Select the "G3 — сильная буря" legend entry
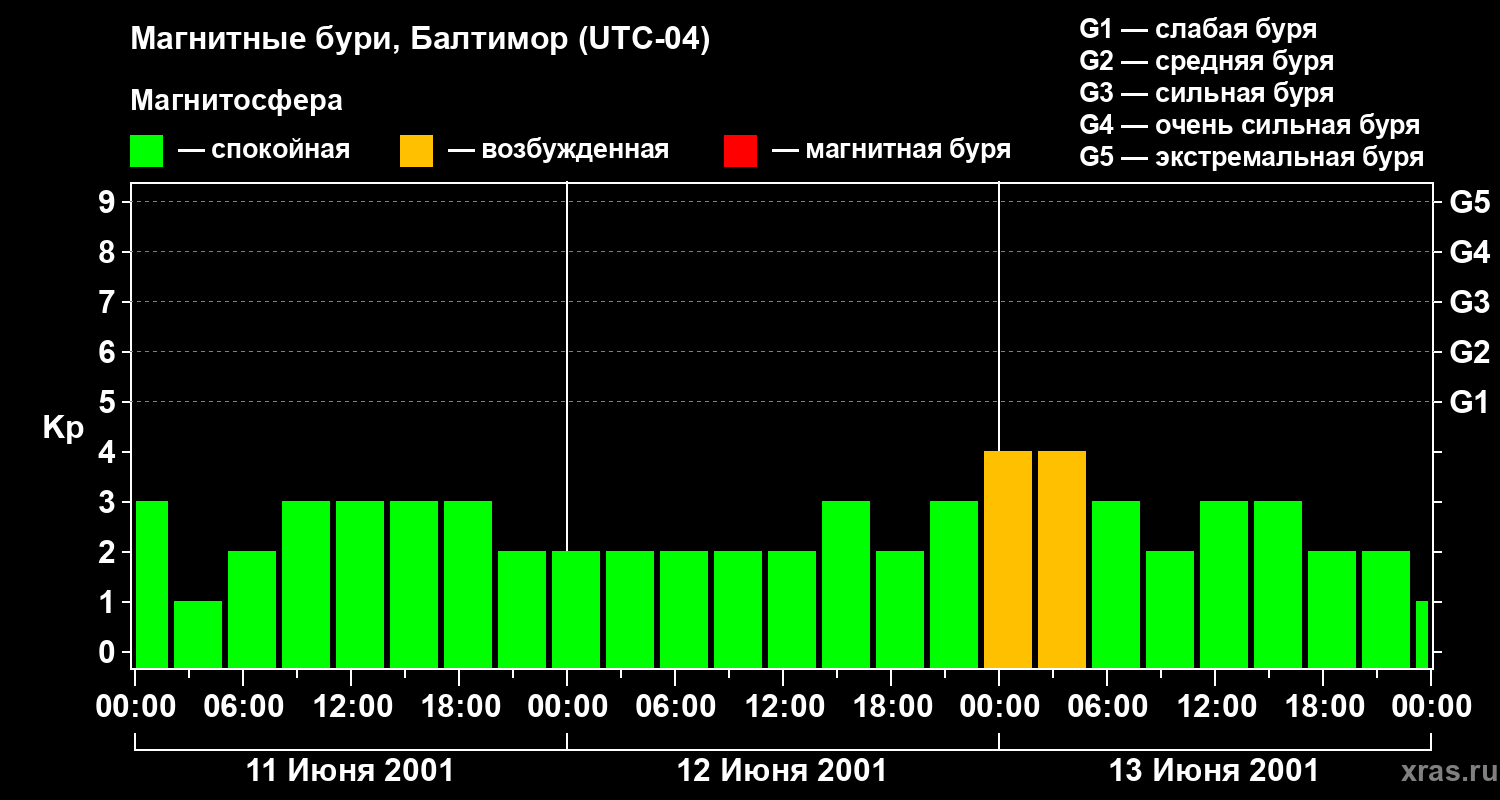Image resolution: width=1500 pixels, height=800 pixels. coord(1206,93)
